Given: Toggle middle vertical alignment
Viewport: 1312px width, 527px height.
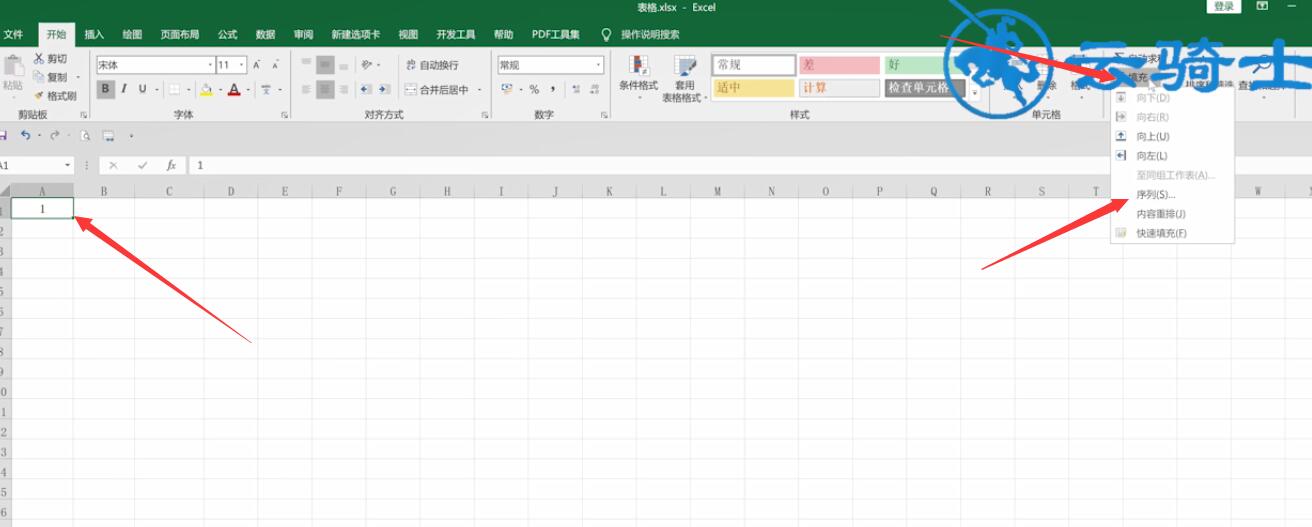Looking at the screenshot, I should pos(325,65).
